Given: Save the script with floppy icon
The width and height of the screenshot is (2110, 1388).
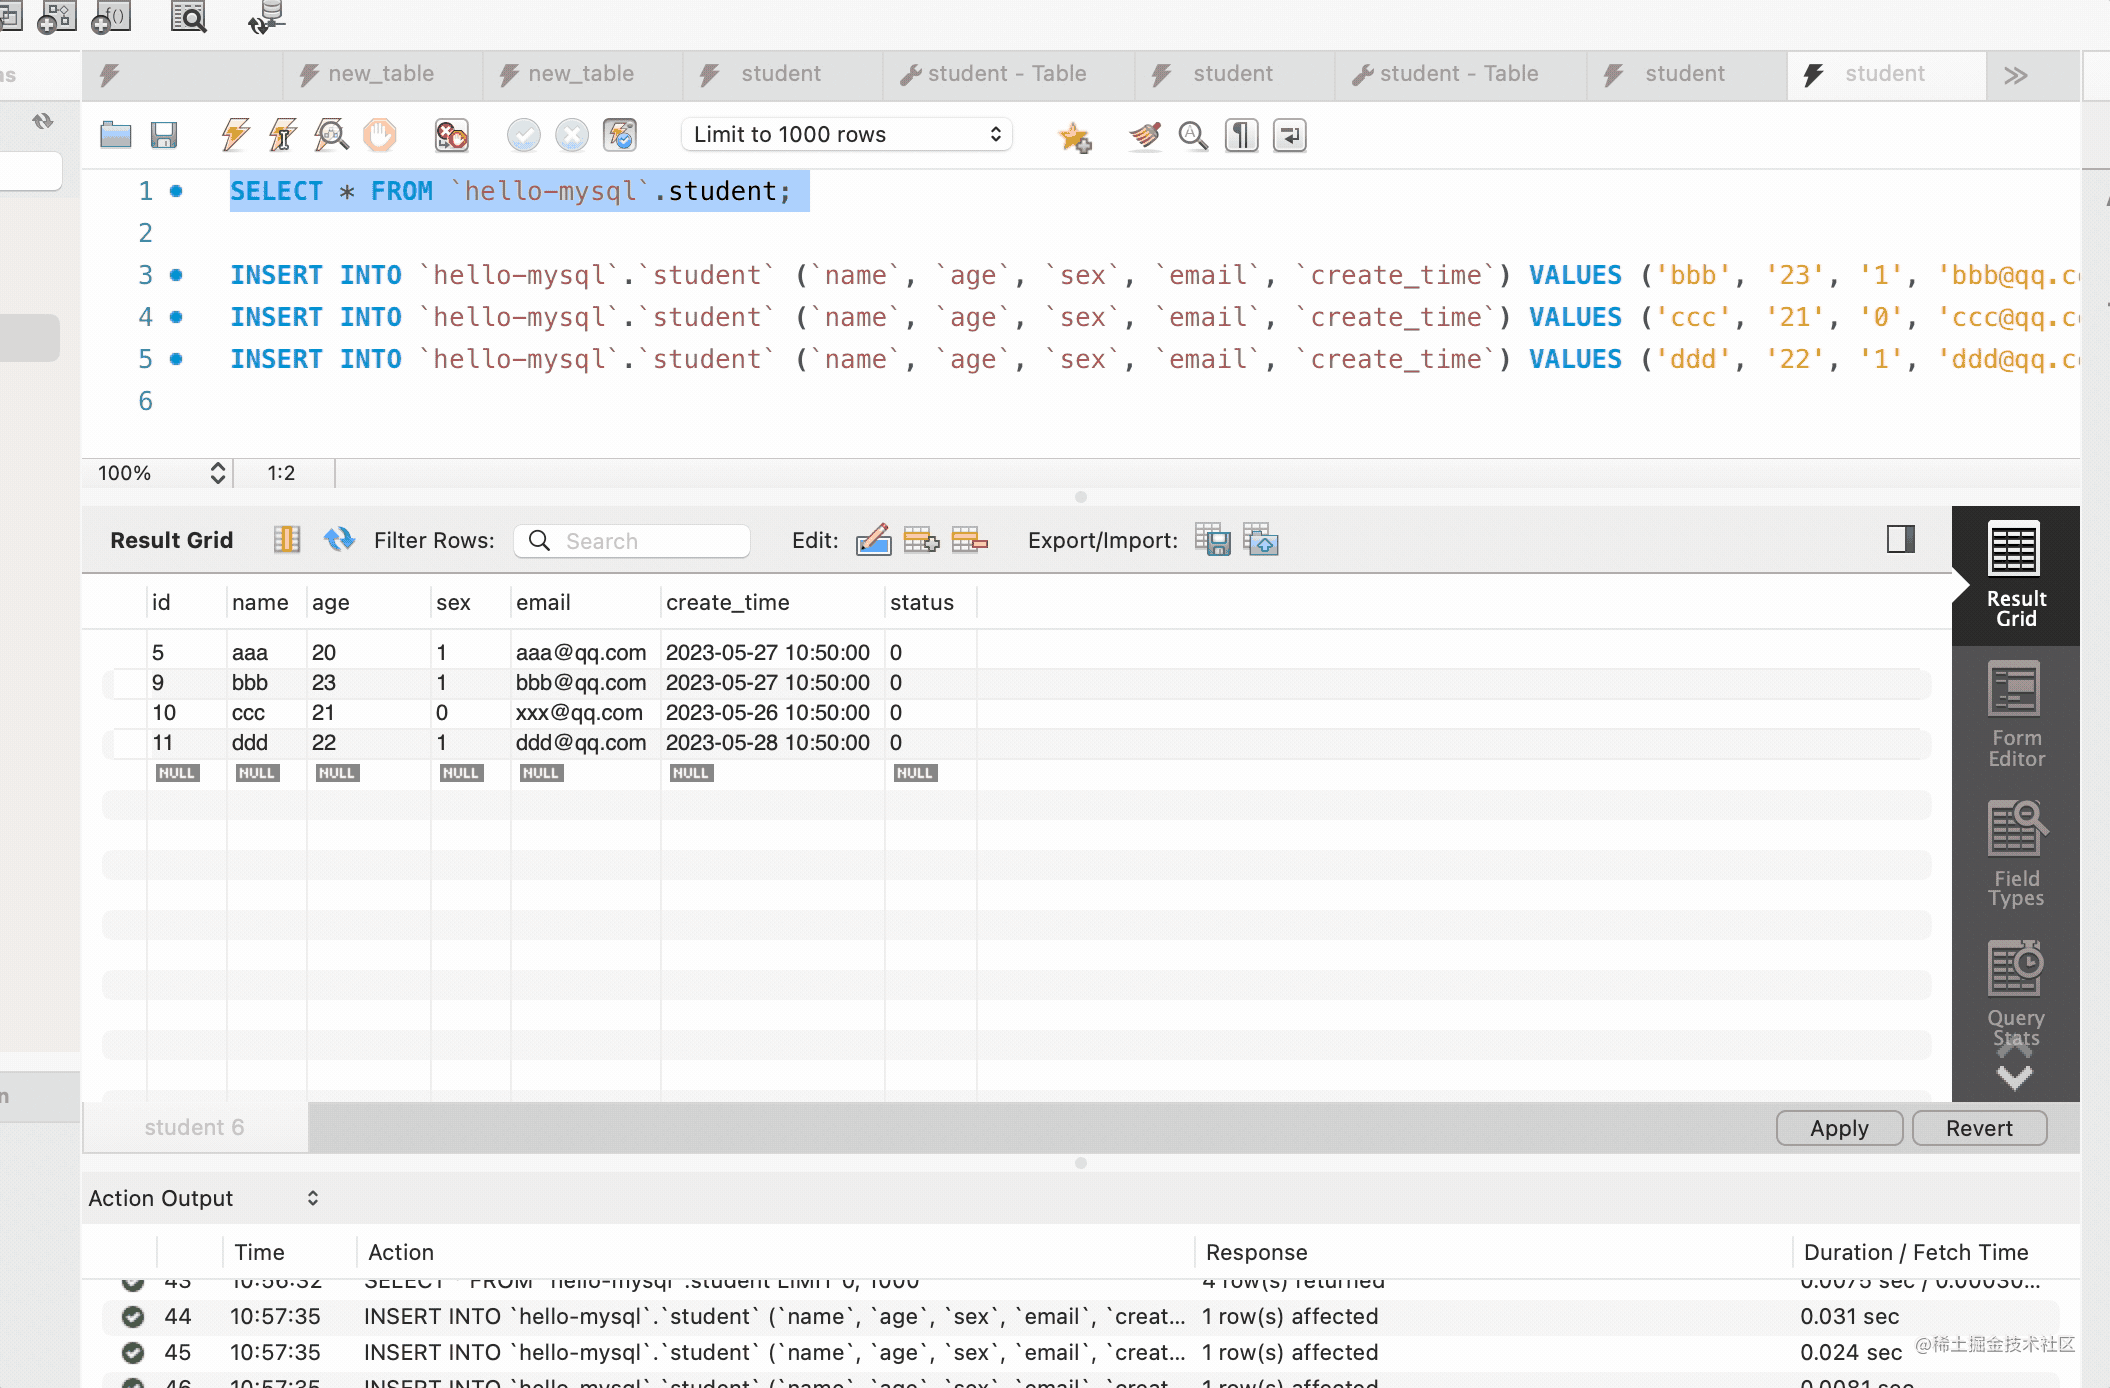Looking at the screenshot, I should click(x=164, y=135).
